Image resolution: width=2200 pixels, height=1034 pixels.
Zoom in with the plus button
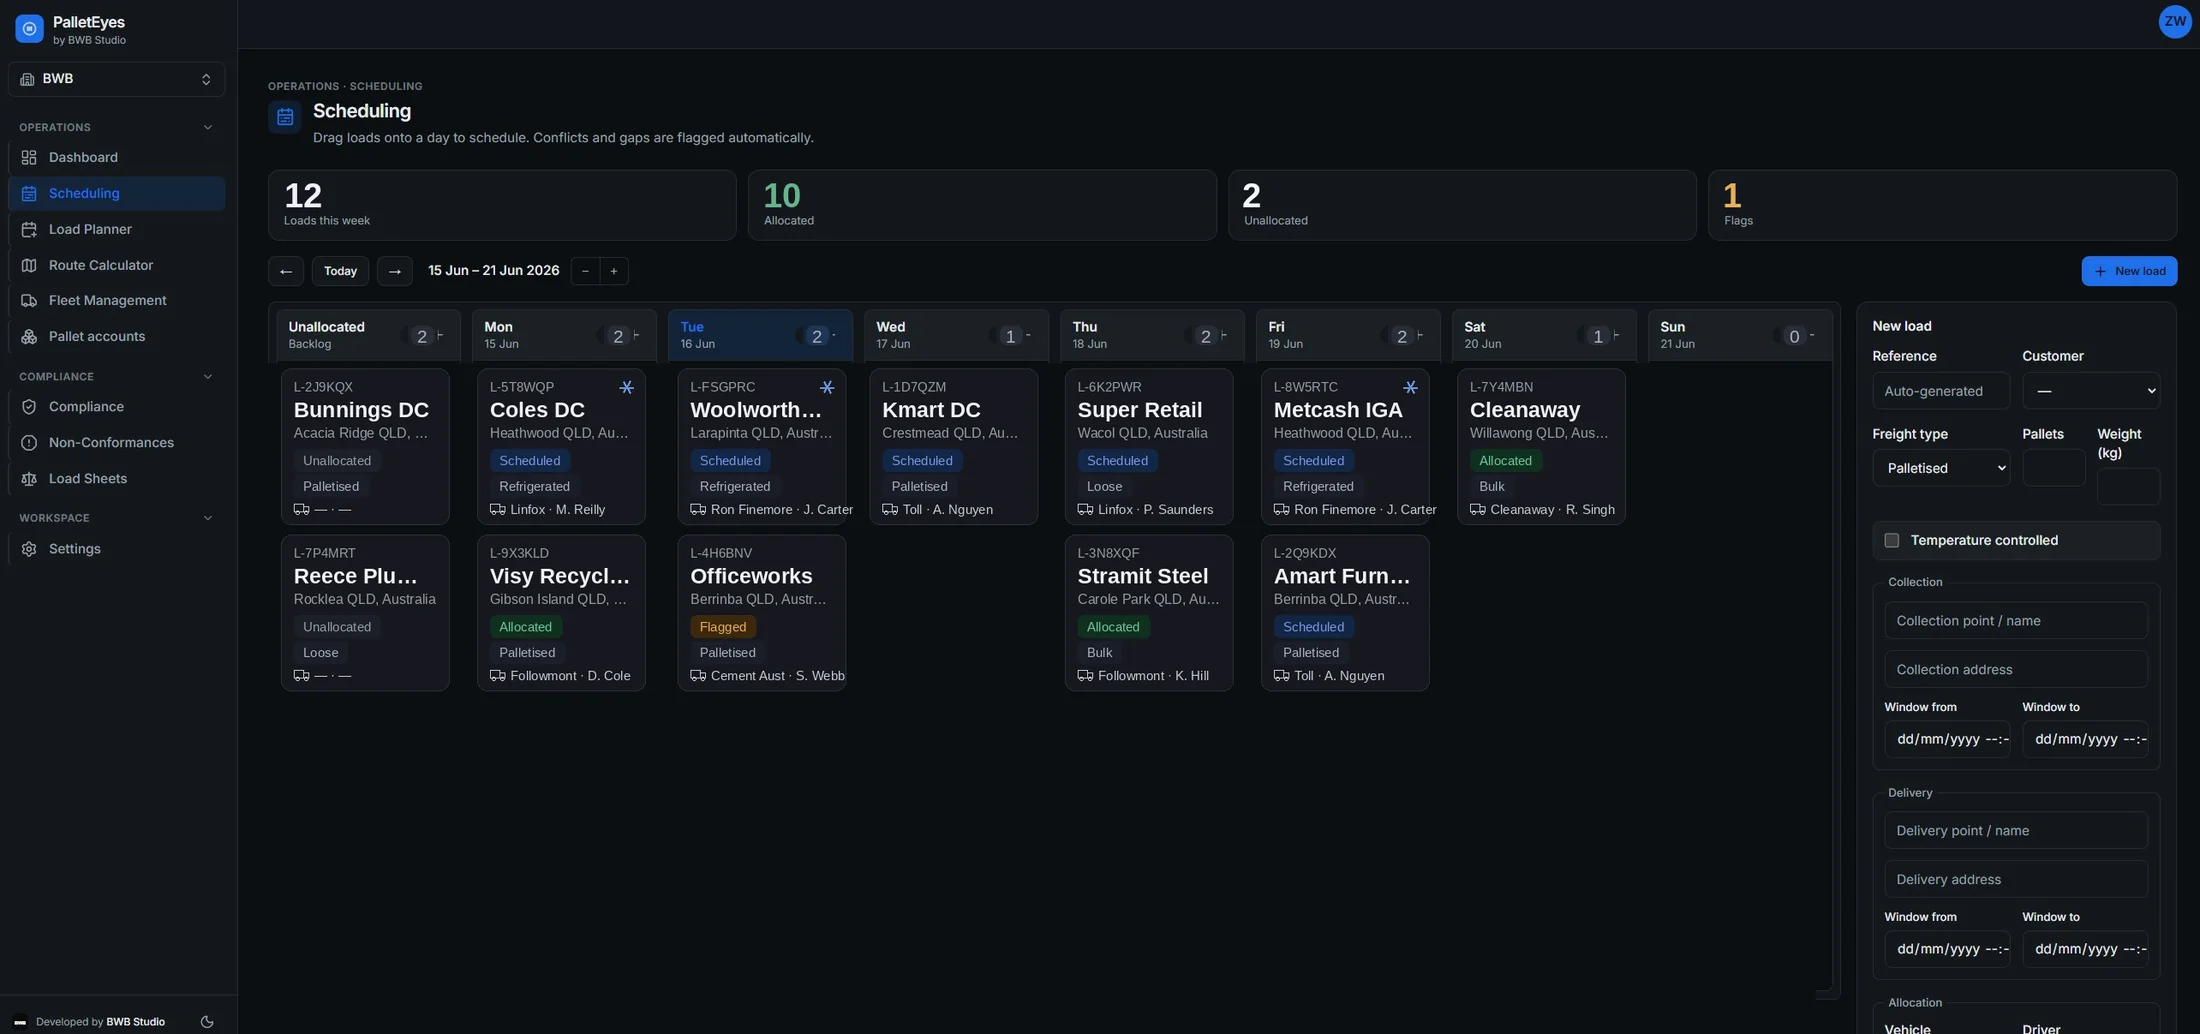(614, 271)
